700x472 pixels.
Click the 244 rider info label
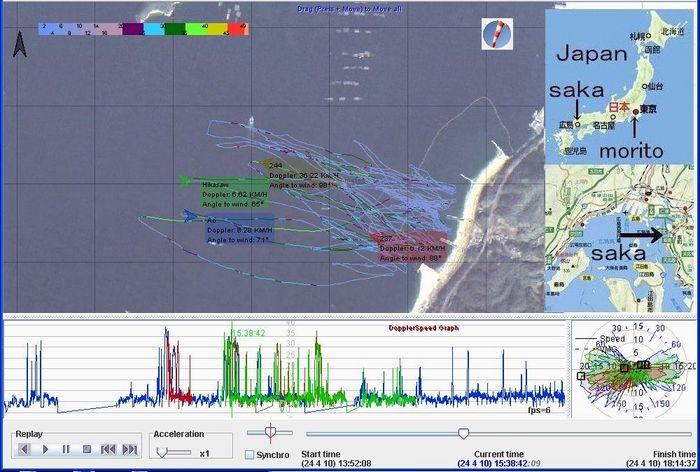[x=275, y=165]
